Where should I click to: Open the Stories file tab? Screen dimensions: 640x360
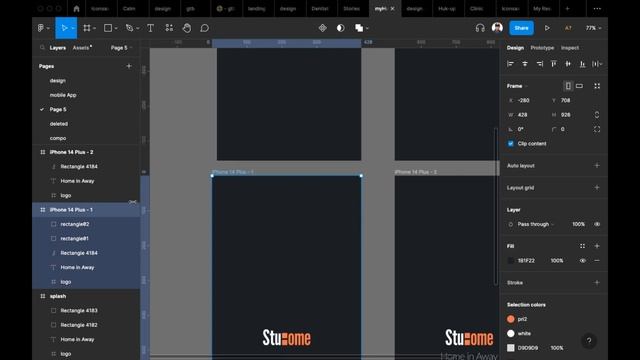tap(351, 9)
